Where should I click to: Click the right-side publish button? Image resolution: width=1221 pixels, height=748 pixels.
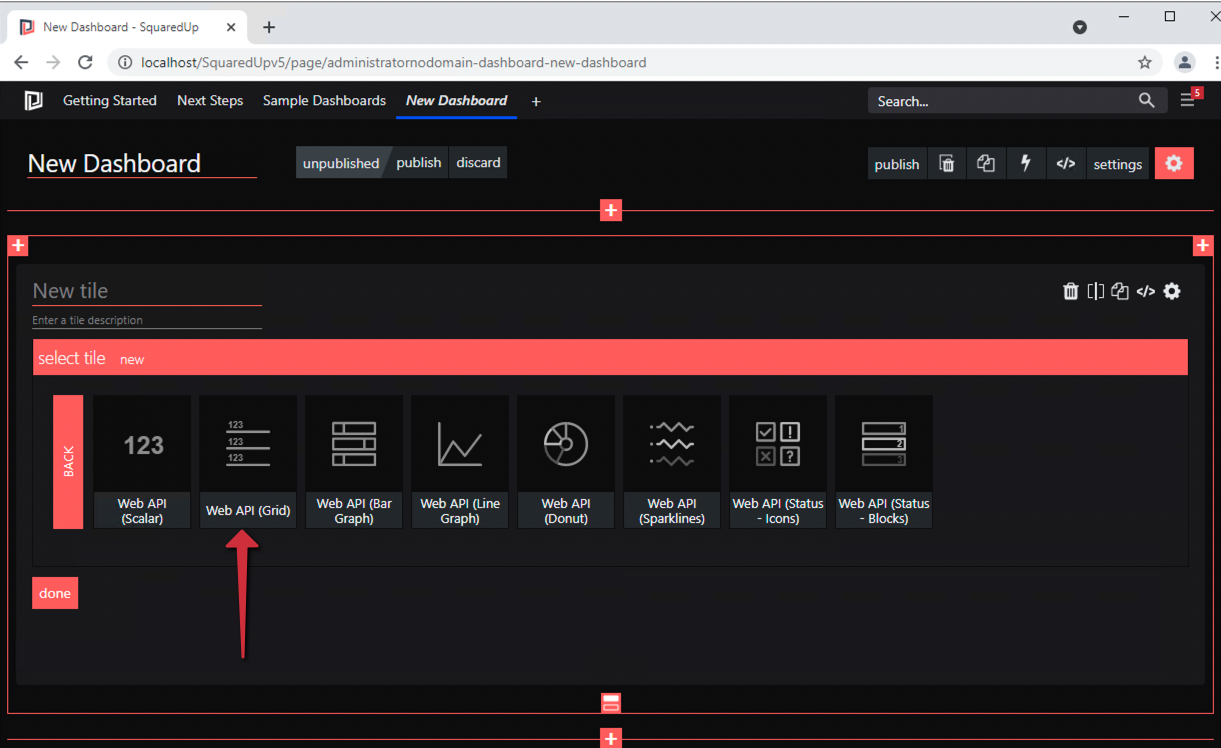click(897, 164)
